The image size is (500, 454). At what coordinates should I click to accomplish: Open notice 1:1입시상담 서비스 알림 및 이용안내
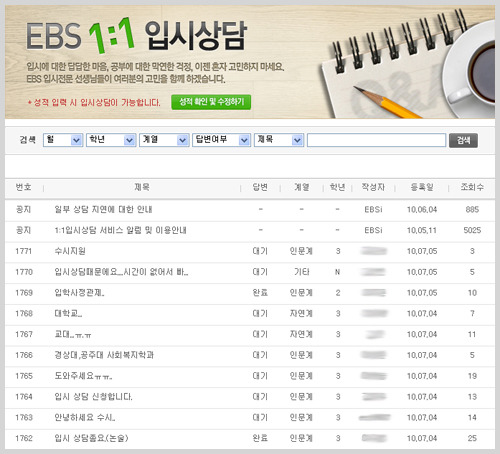tap(120, 230)
